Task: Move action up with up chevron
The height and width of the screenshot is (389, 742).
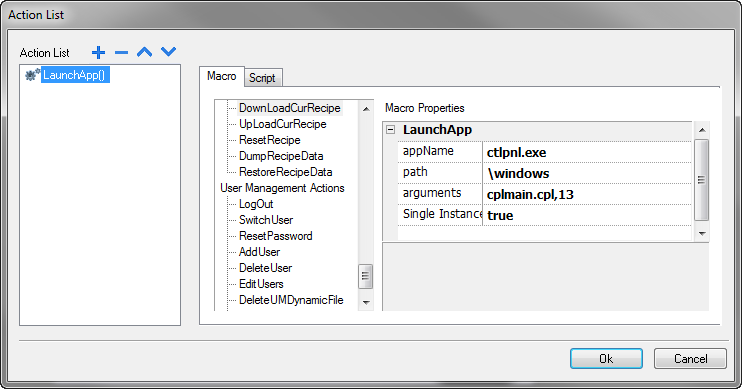Action: (x=144, y=52)
